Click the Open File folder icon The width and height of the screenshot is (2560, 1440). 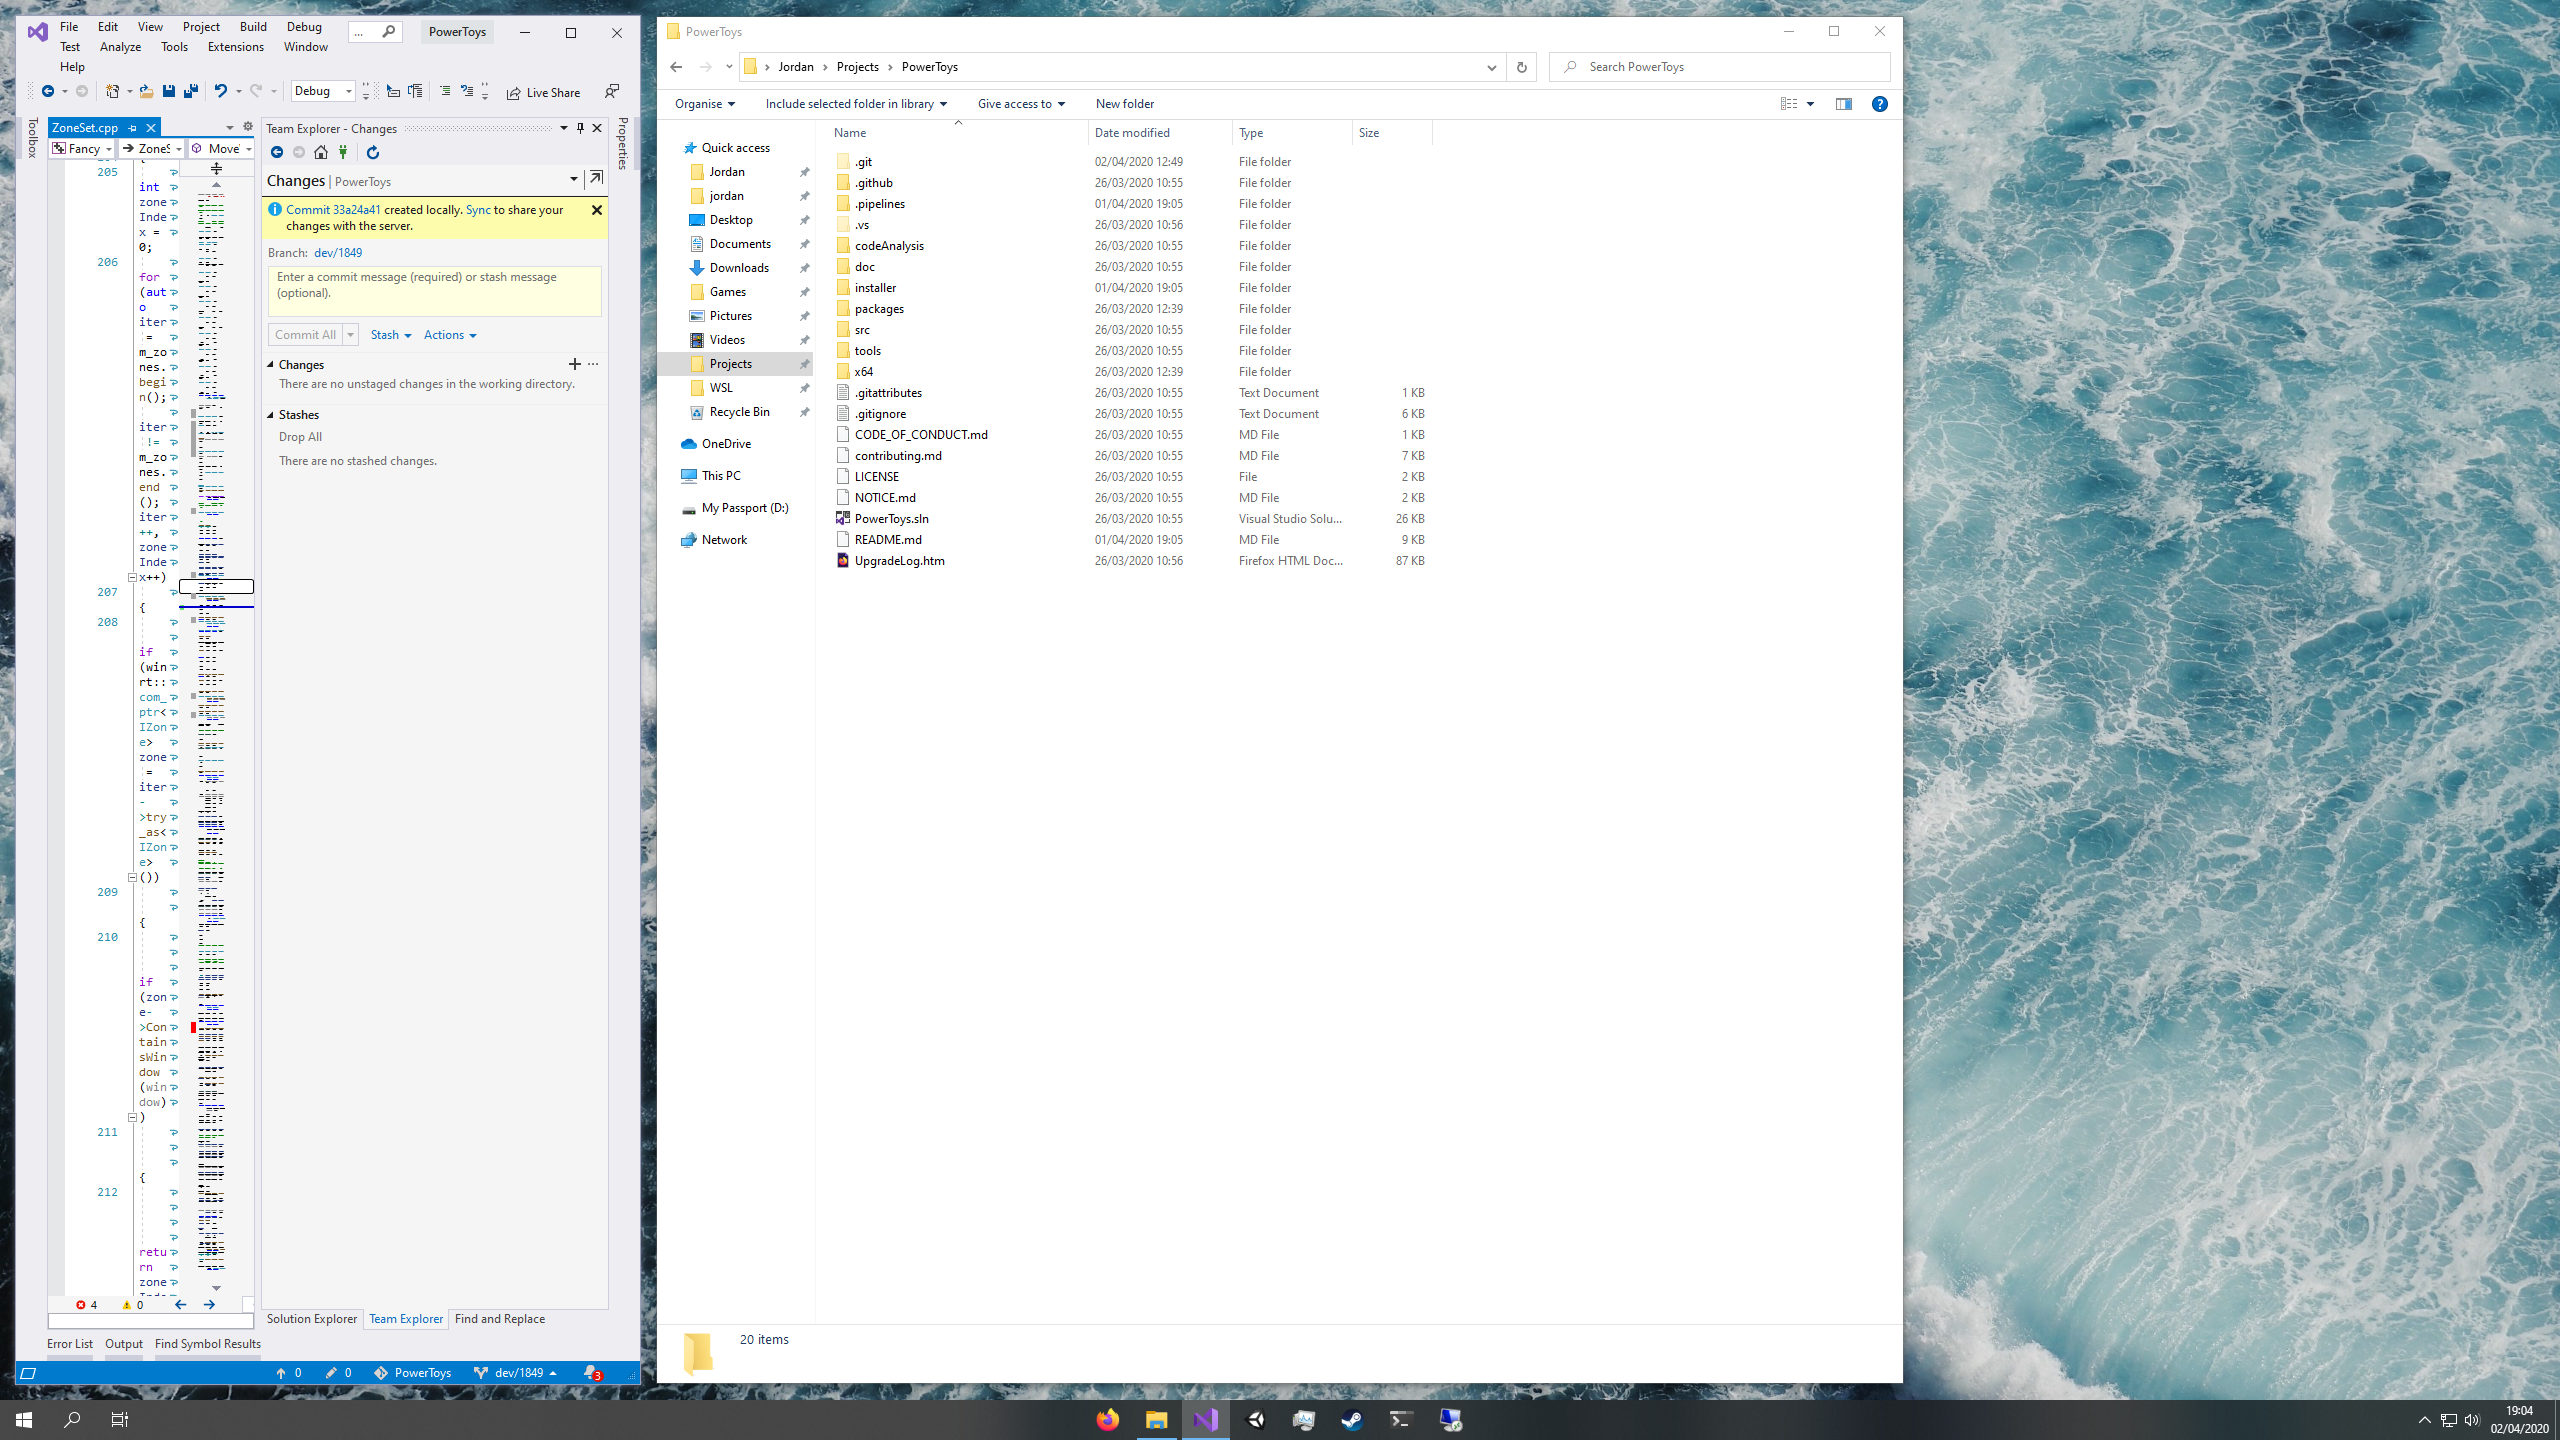pyautogui.click(x=146, y=92)
